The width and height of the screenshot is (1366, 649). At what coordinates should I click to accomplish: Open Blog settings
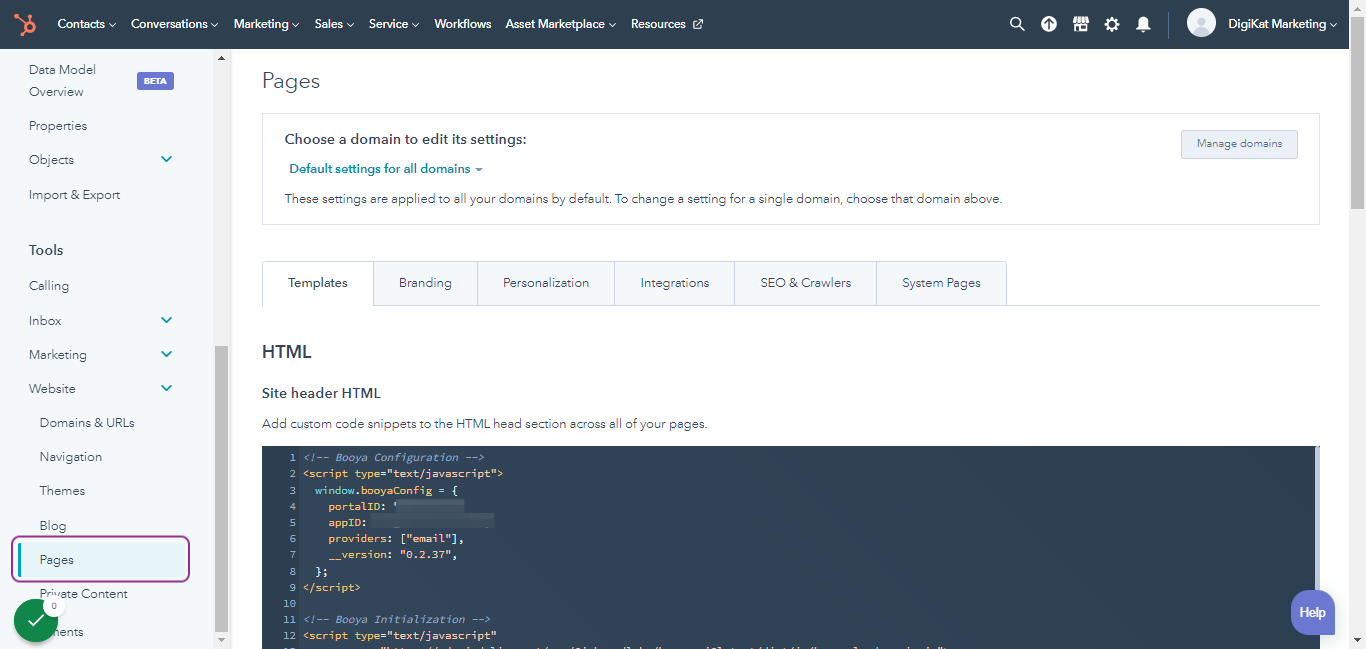pyautogui.click(x=53, y=526)
